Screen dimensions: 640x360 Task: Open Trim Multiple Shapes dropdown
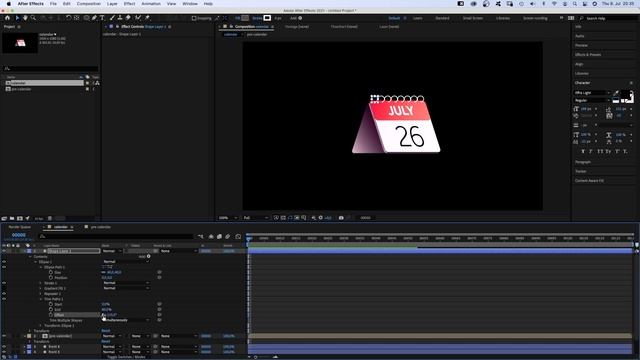click(126, 320)
